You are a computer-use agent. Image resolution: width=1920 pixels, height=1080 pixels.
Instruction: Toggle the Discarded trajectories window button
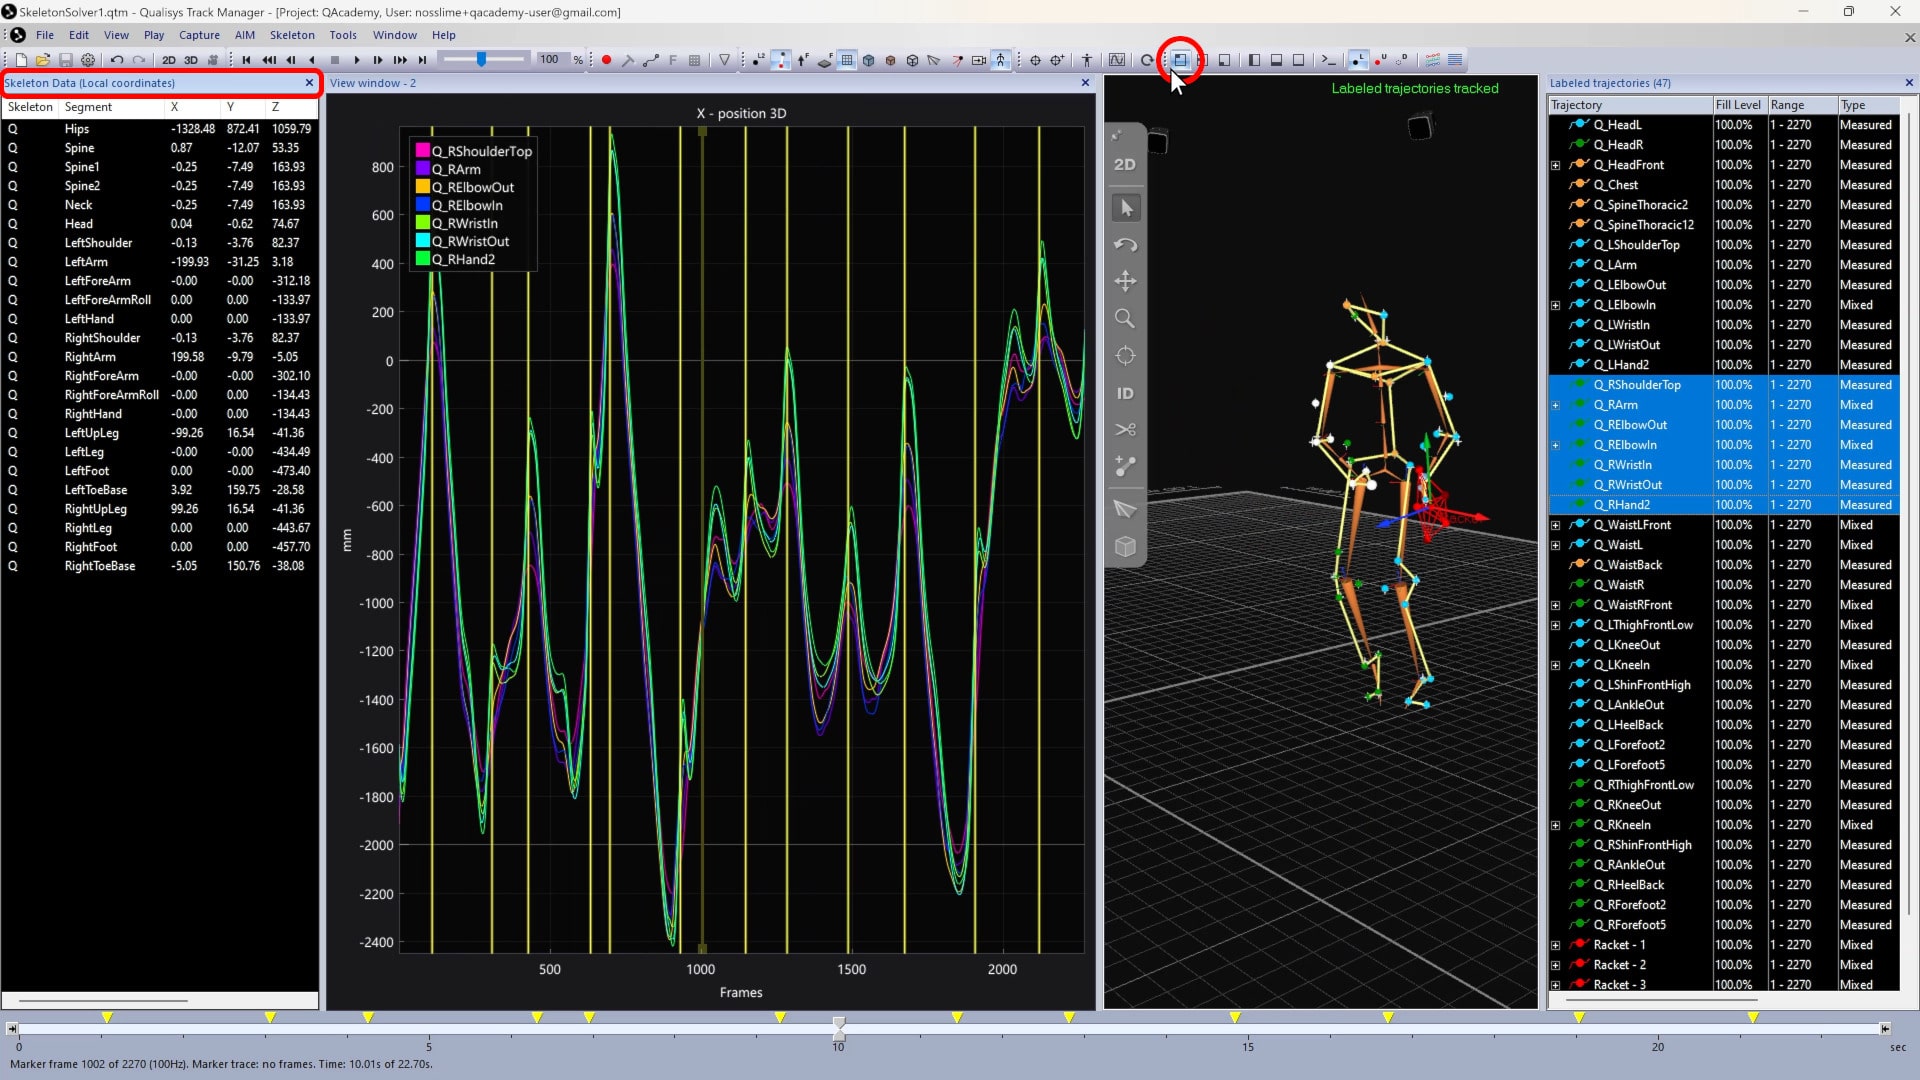(1402, 60)
